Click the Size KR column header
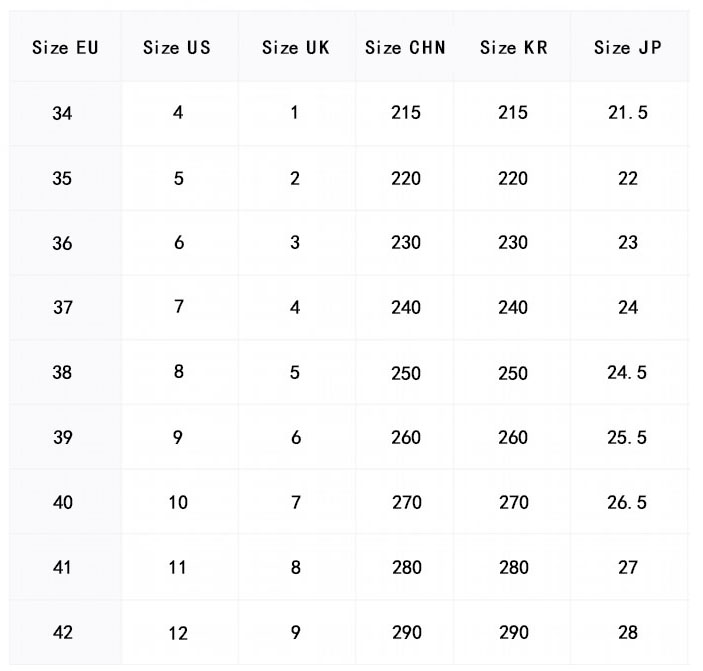The image size is (703, 671). pyautogui.click(x=514, y=48)
